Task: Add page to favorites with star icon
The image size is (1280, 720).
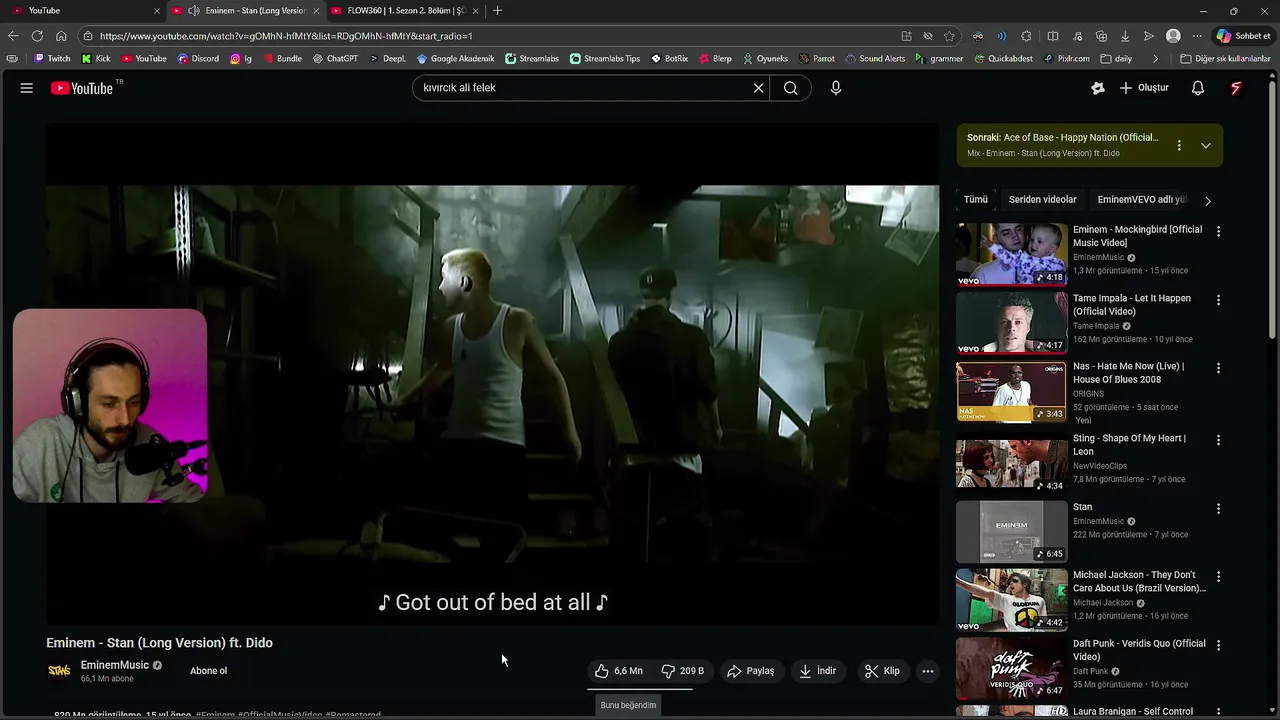Action: coord(950,36)
